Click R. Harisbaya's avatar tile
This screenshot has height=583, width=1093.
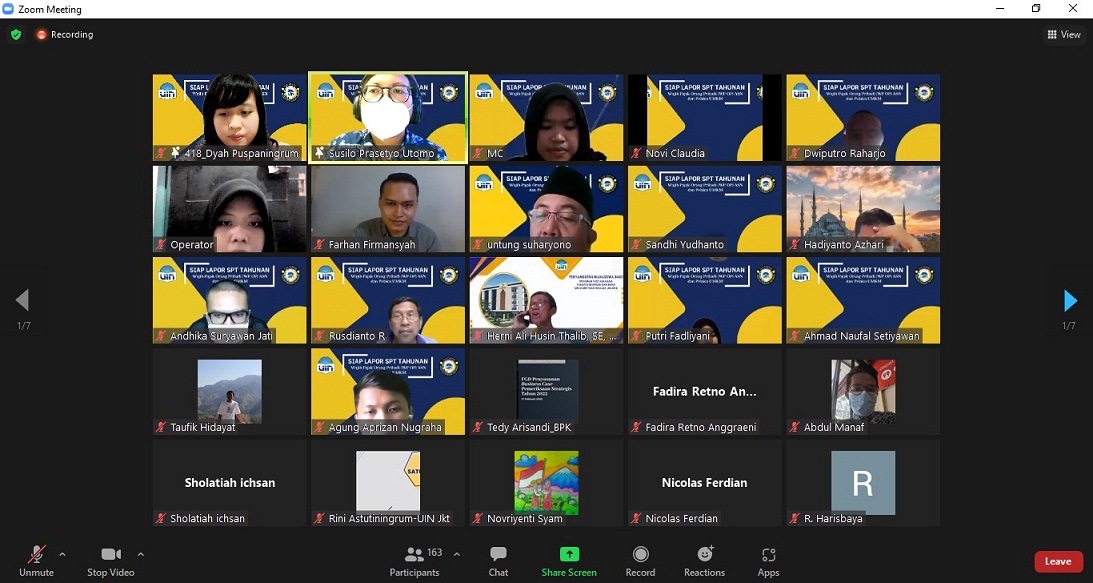pyautogui.click(x=863, y=484)
